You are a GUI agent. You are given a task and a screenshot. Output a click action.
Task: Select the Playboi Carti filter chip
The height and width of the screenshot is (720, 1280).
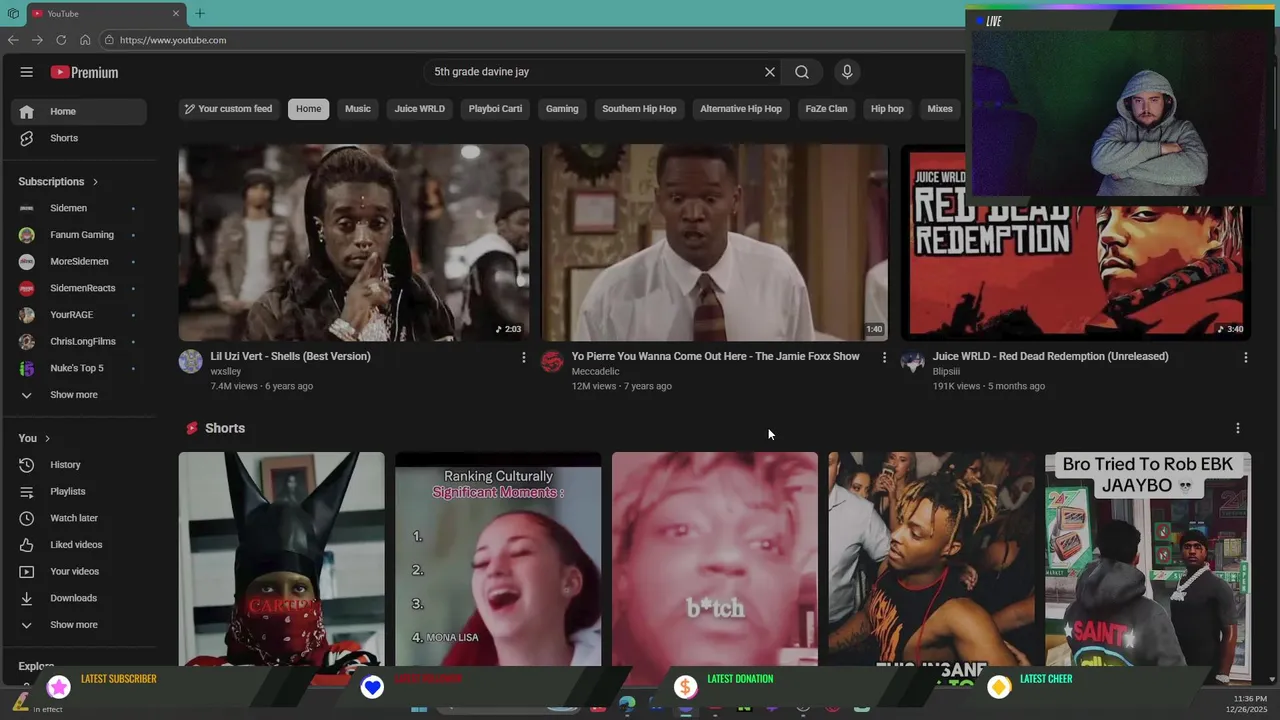[x=496, y=109]
